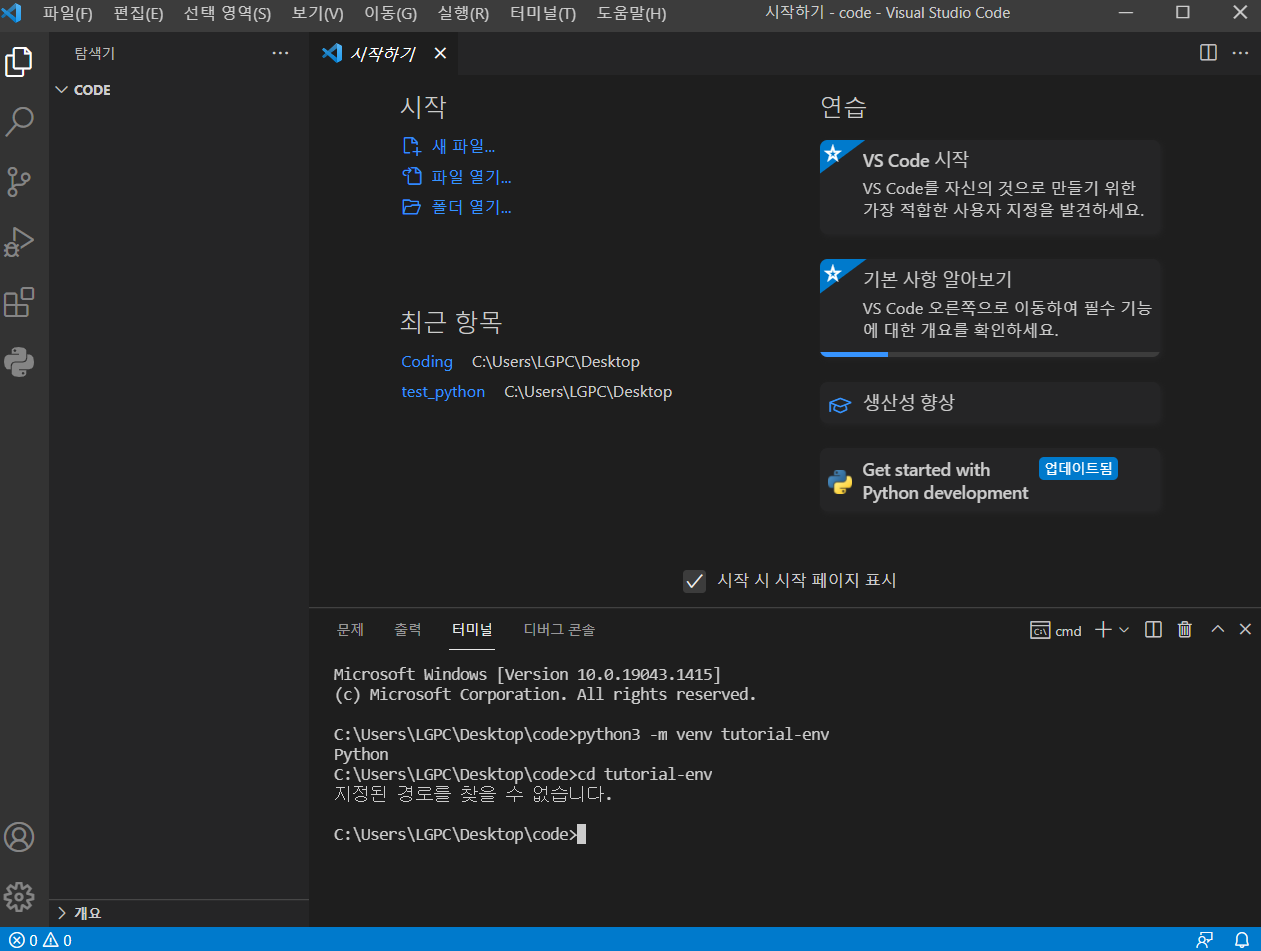Open the Manage gear icon
Screen dimensions: 1261x951
[x=19, y=897]
